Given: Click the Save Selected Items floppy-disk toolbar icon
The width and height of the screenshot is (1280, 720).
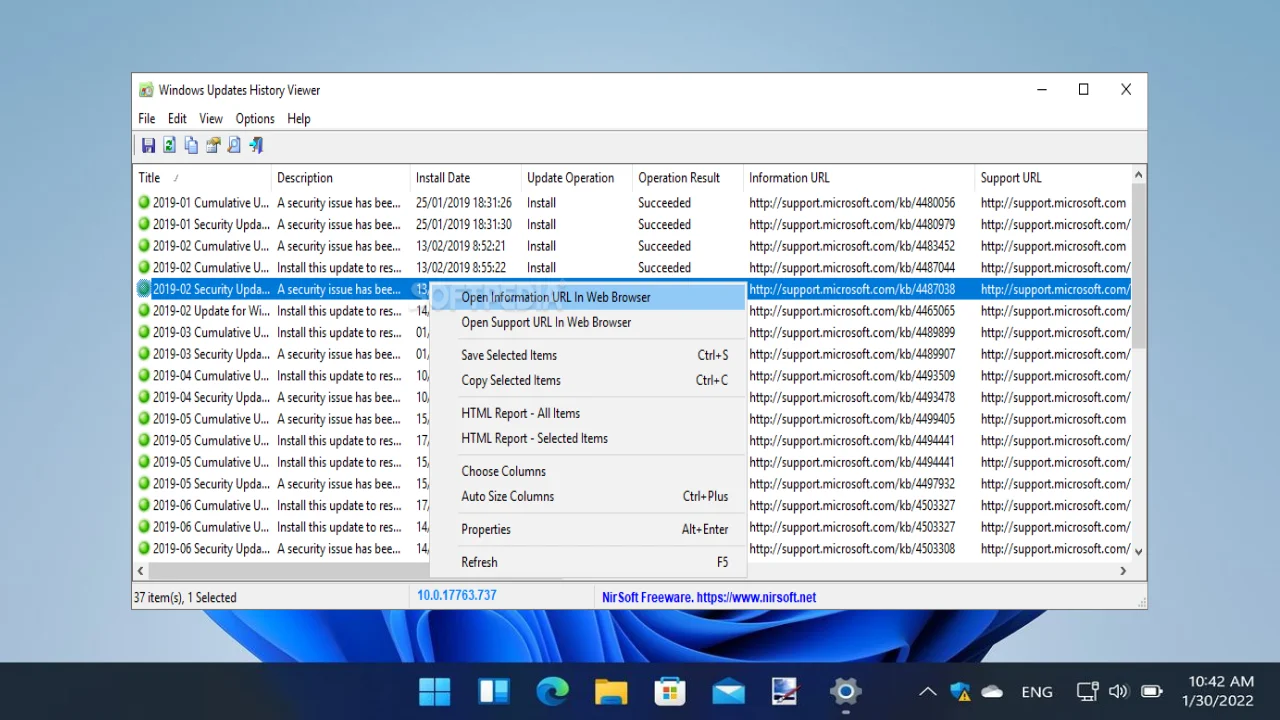Looking at the screenshot, I should tap(148, 146).
